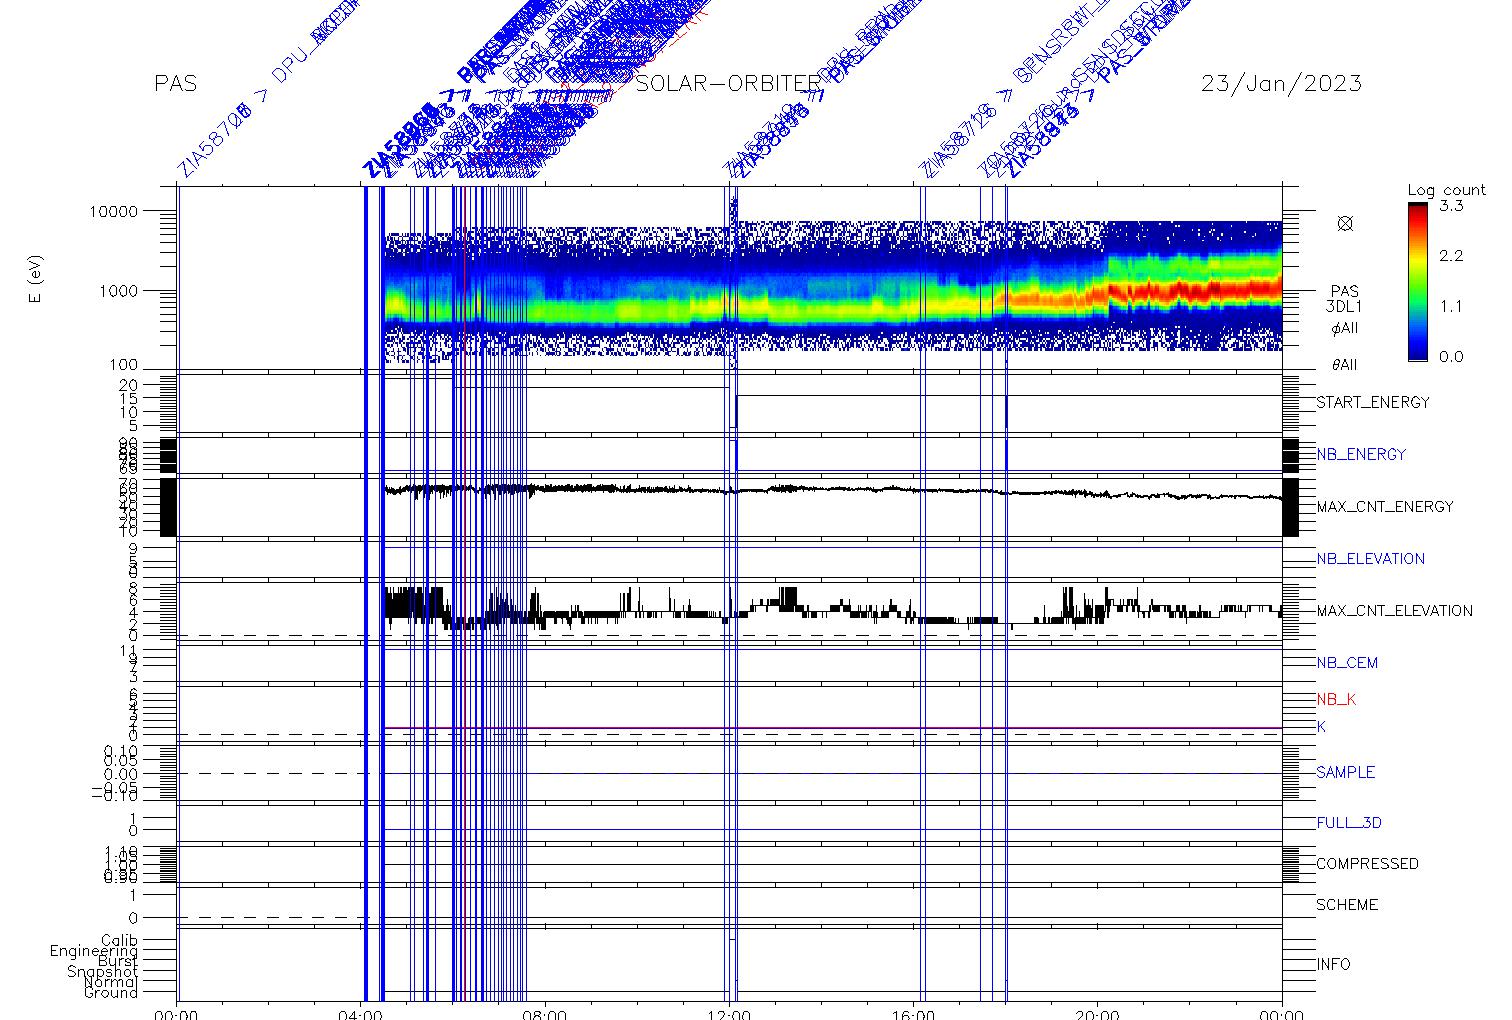Click the 1000 energy axis tick
This screenshot has width=1512, height=1020.
click(118, 291)
